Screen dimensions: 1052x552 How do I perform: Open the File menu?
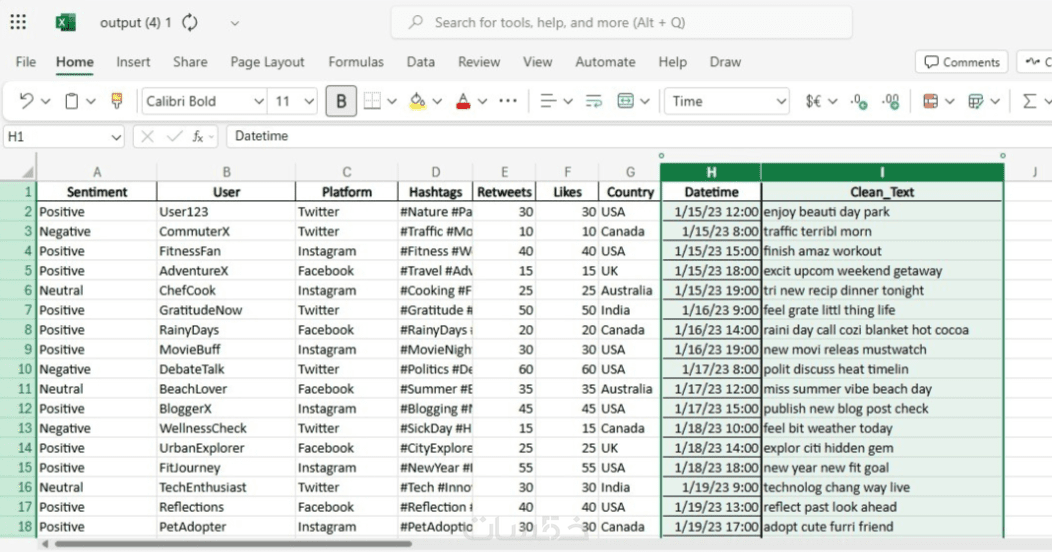pyautogui.click(x=25, y=62)
